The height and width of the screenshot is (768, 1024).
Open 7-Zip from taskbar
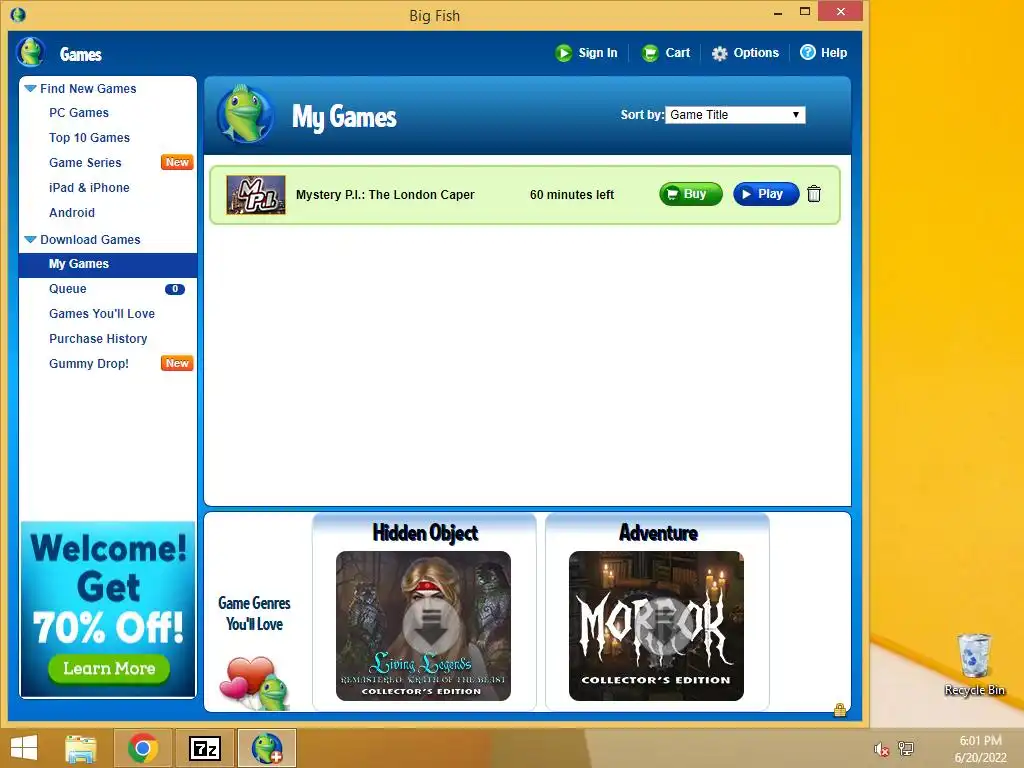pos(204,748)
